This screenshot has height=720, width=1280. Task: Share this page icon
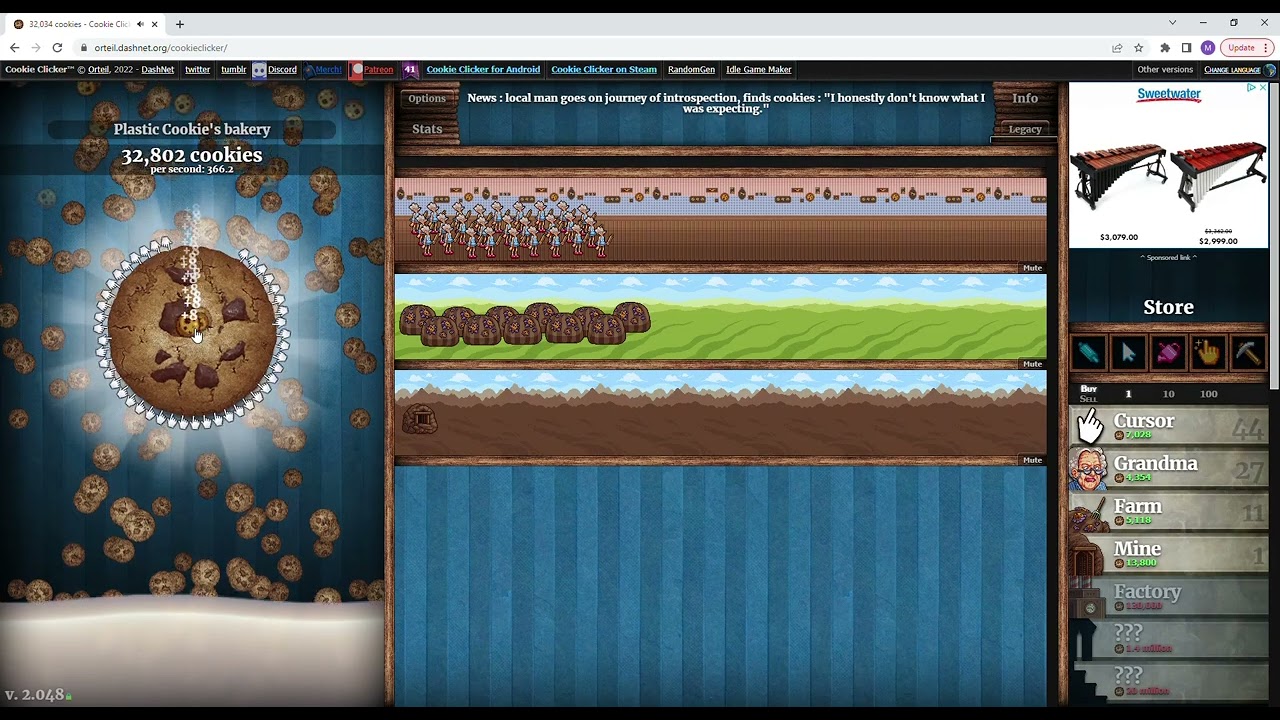[x=1117, y=47]
